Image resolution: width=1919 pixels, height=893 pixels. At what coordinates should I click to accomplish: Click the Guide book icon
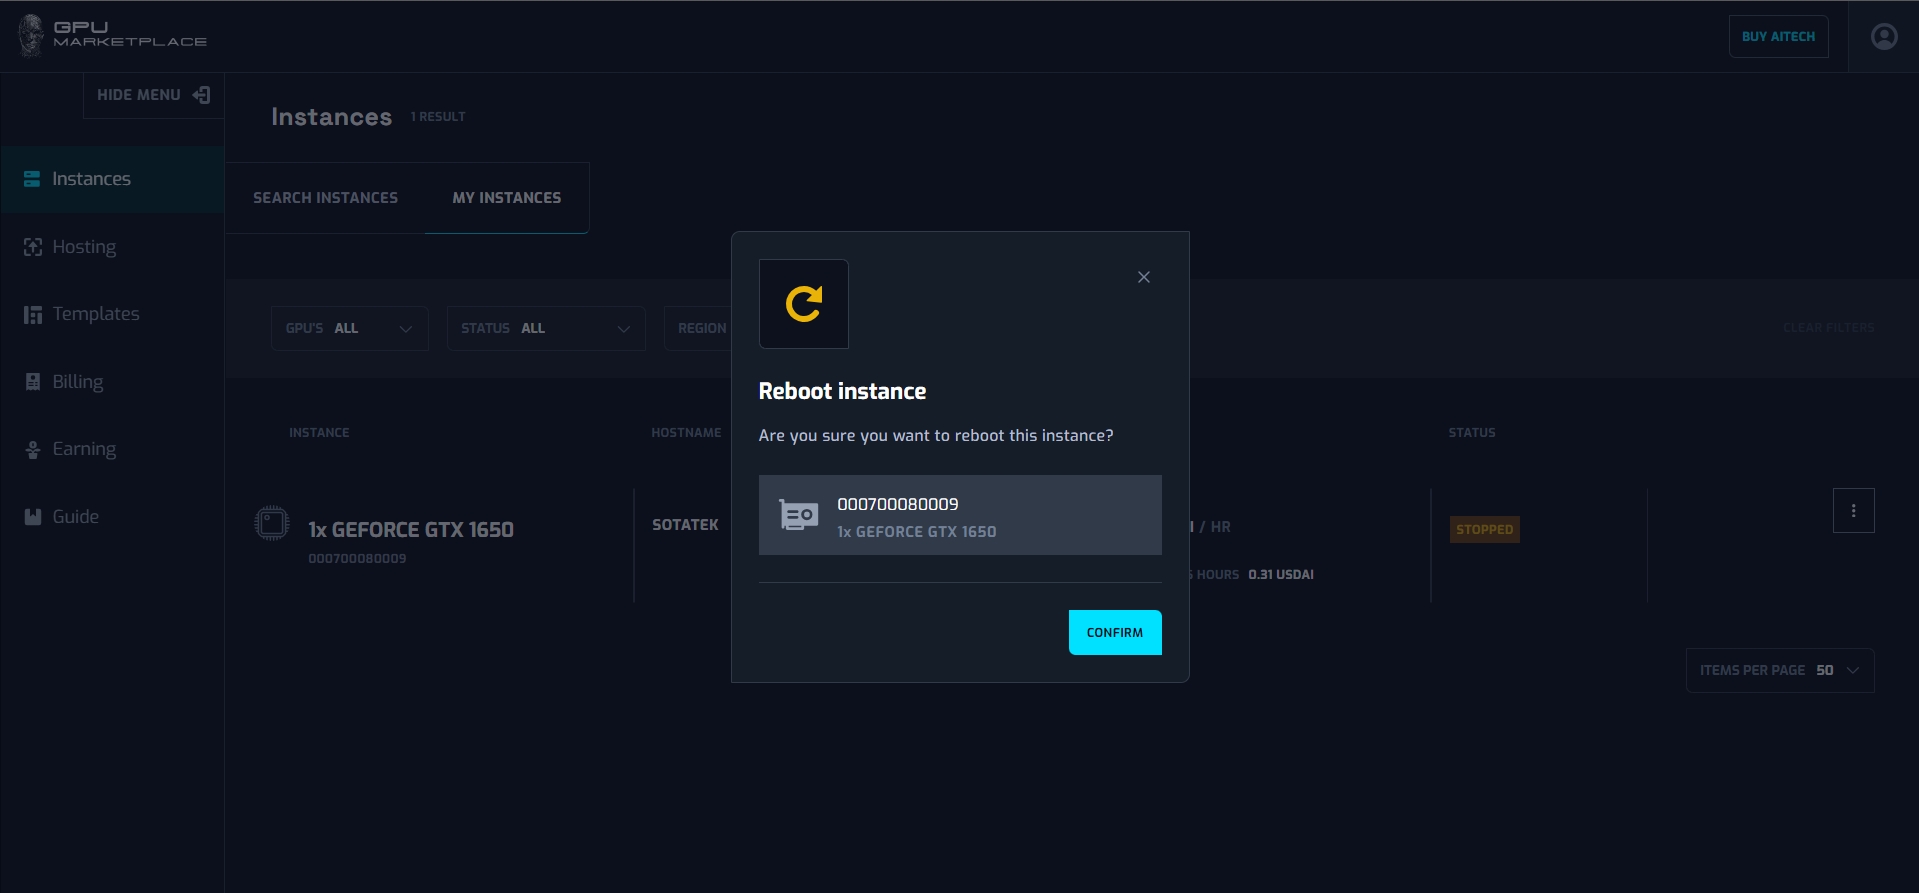click(x=33, y=517)
